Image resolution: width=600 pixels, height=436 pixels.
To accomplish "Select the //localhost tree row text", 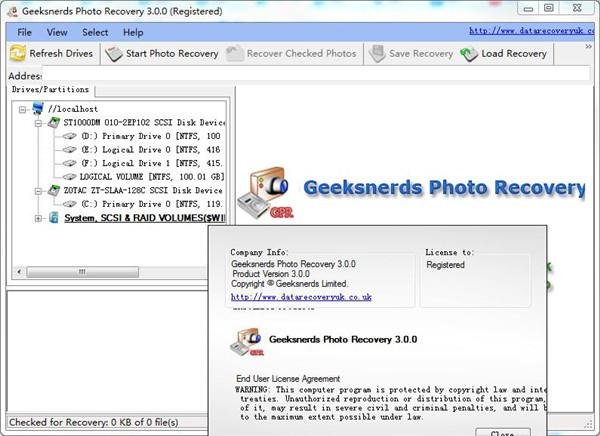I will (73, 109).
